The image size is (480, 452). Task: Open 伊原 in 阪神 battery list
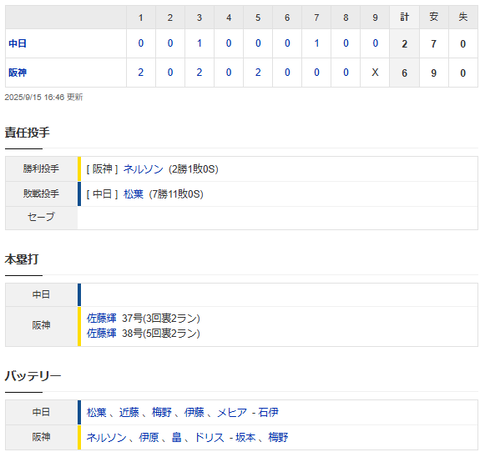click(x=149, y=437)
